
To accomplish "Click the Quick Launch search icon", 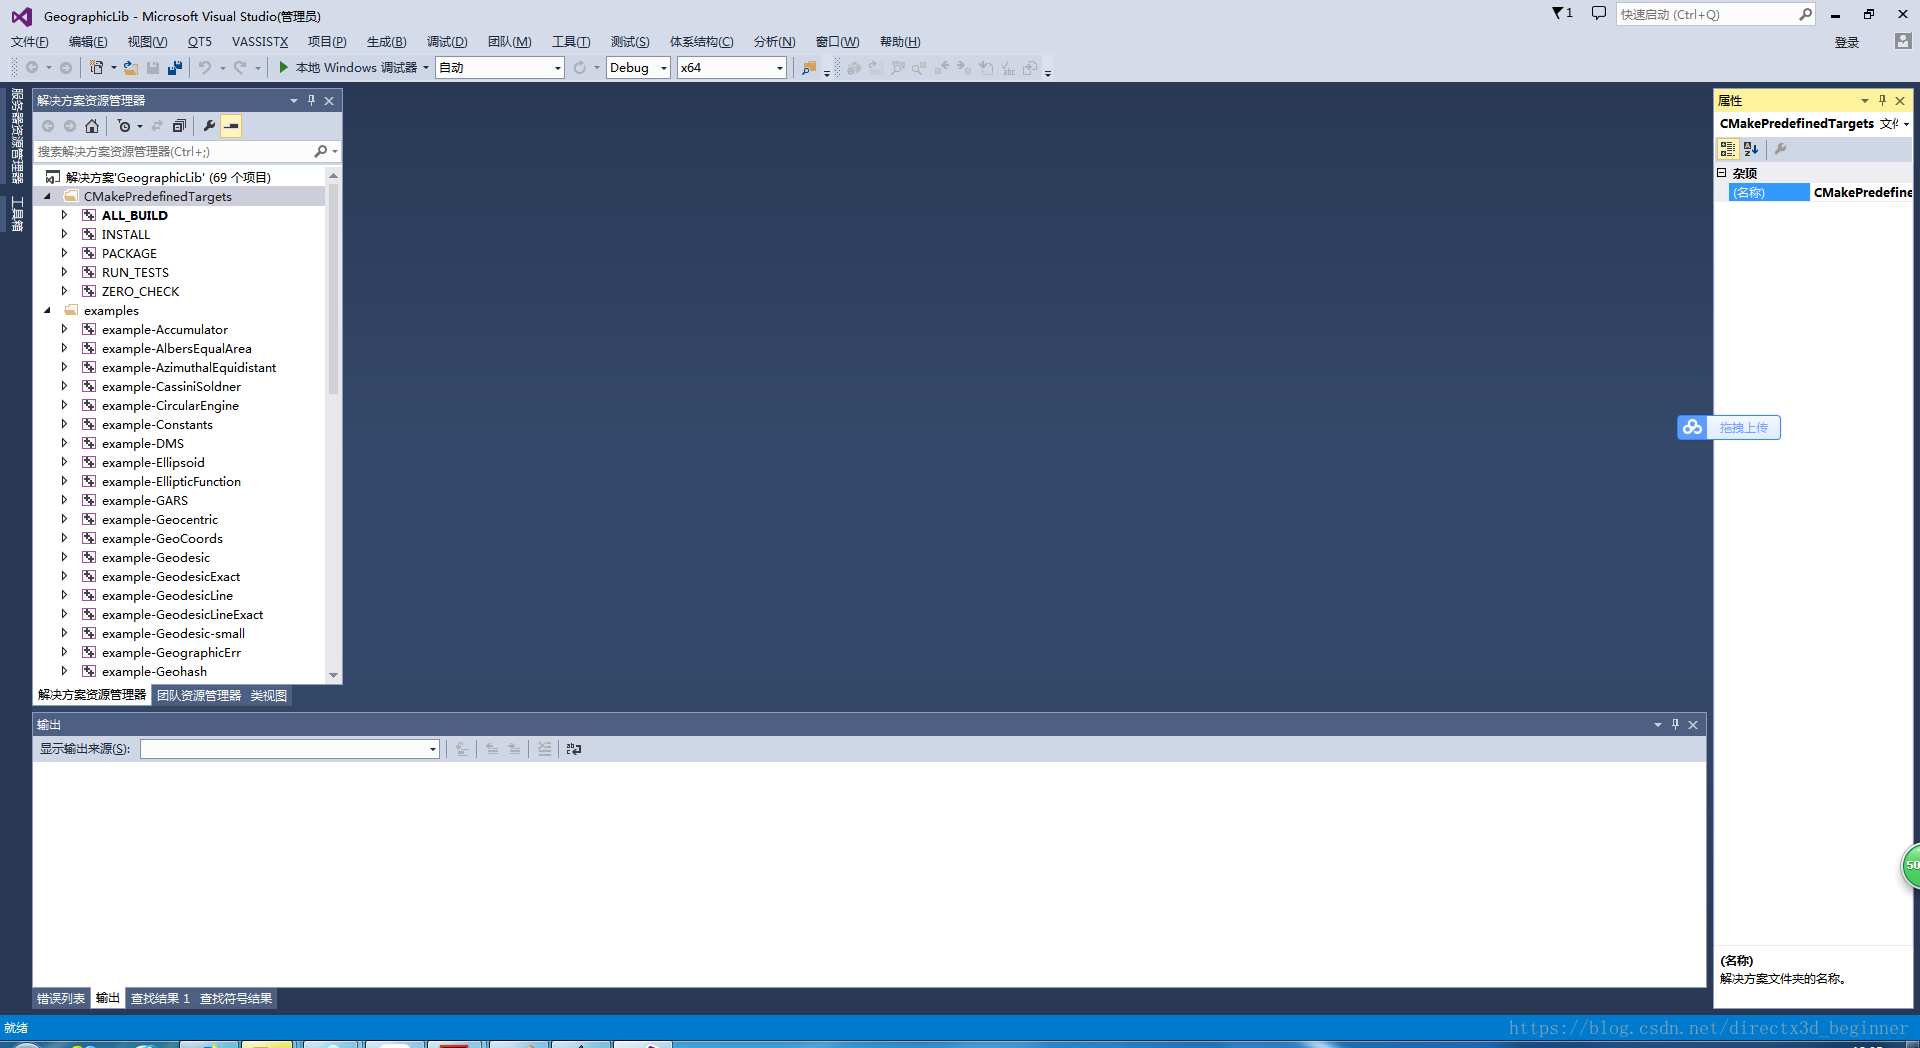I will coord(1805,14).
